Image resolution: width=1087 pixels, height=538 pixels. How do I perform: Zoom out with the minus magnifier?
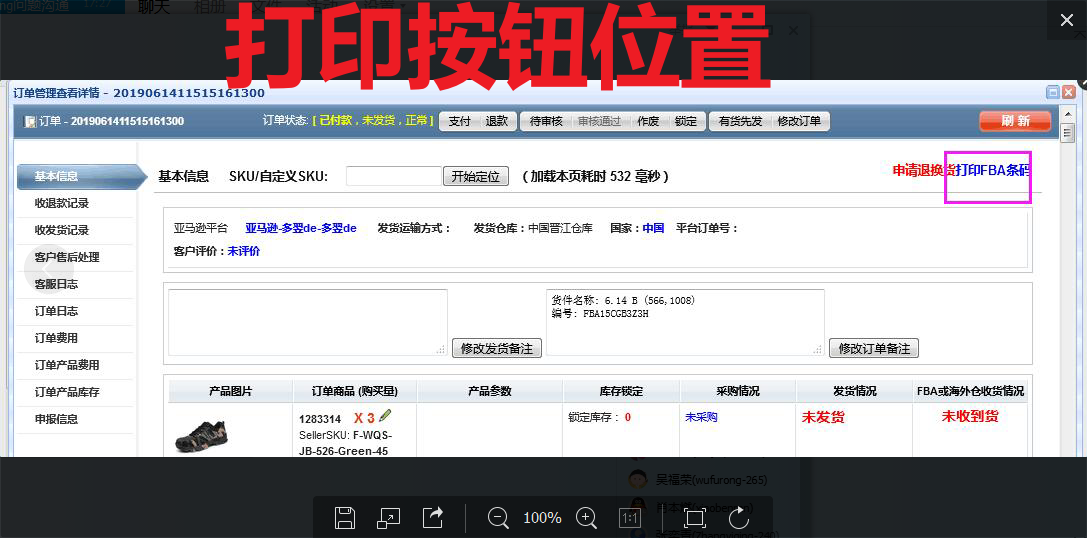coord(498,517)
